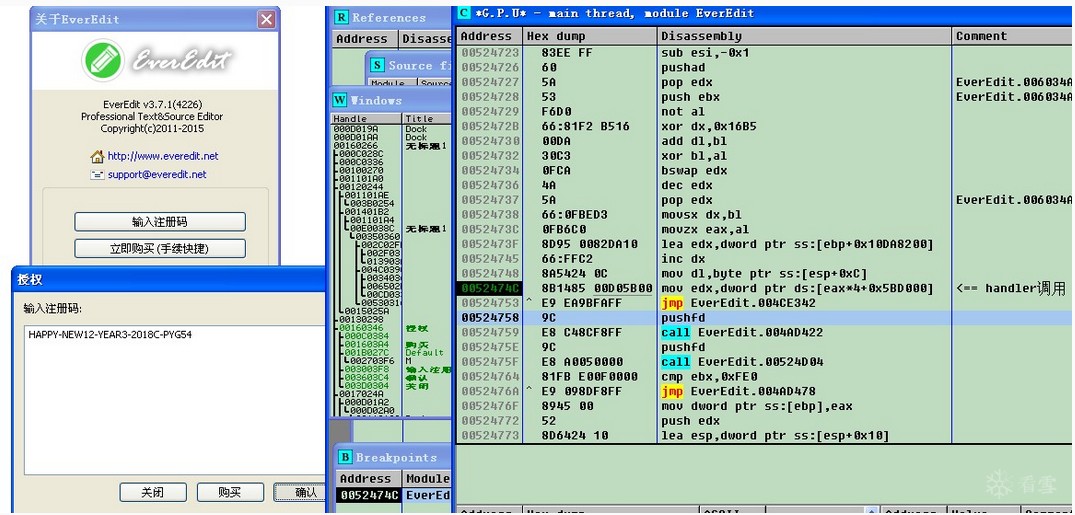
Task: Select the 'call EverEdit.004AD422' instruction
Action: point(764,333)
